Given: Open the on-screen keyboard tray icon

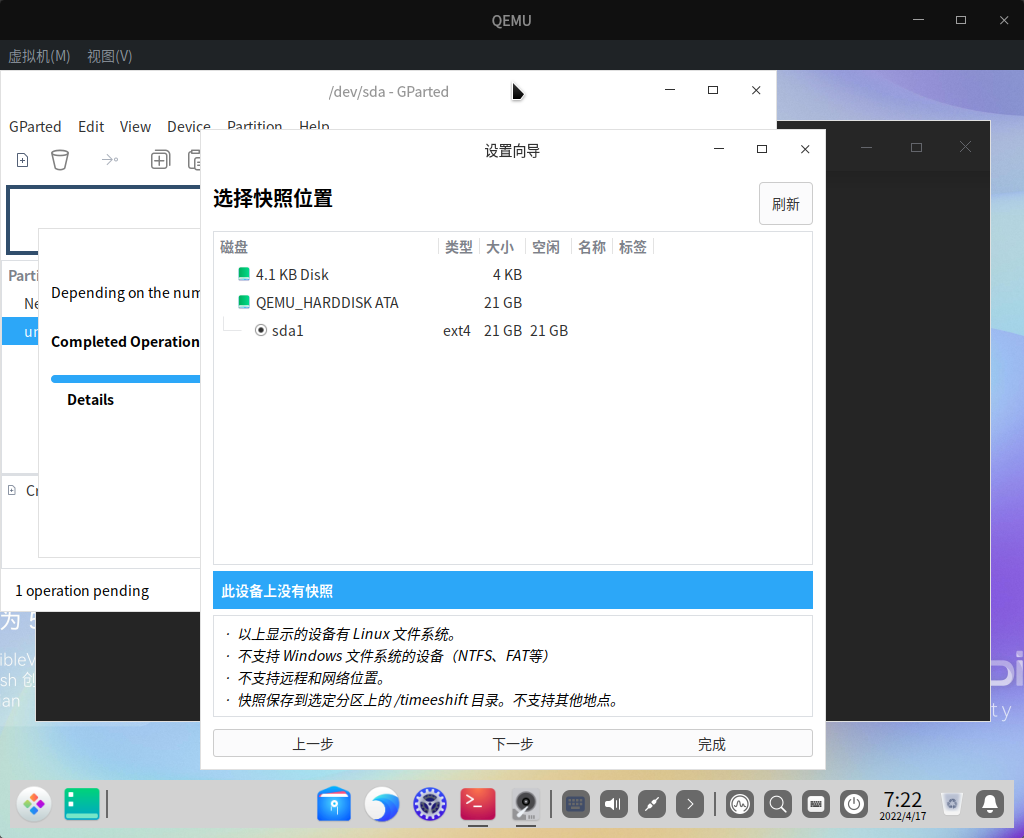Looking at the screenshot, I should (x=575, y=804).
